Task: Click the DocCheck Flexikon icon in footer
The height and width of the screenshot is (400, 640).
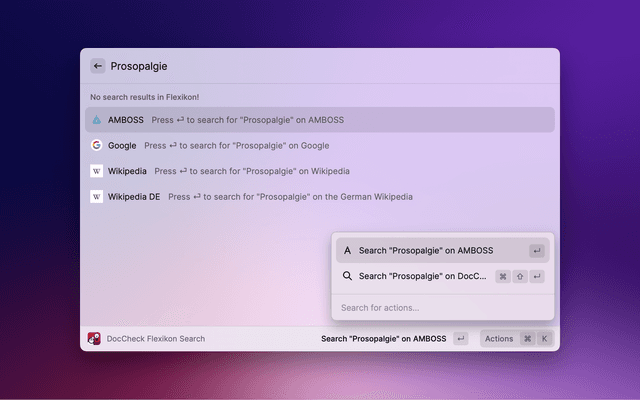Action: click(94, 339)
